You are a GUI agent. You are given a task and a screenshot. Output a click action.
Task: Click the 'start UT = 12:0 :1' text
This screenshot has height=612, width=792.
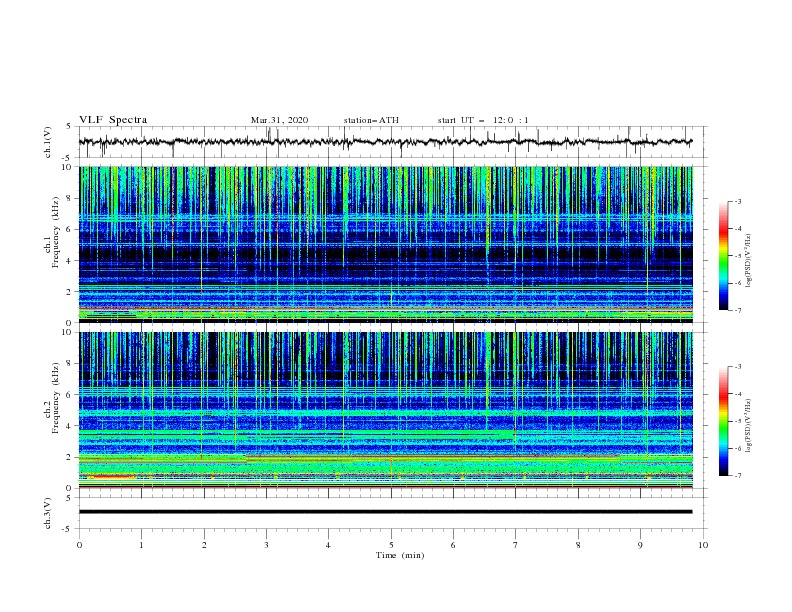(483, 120)
